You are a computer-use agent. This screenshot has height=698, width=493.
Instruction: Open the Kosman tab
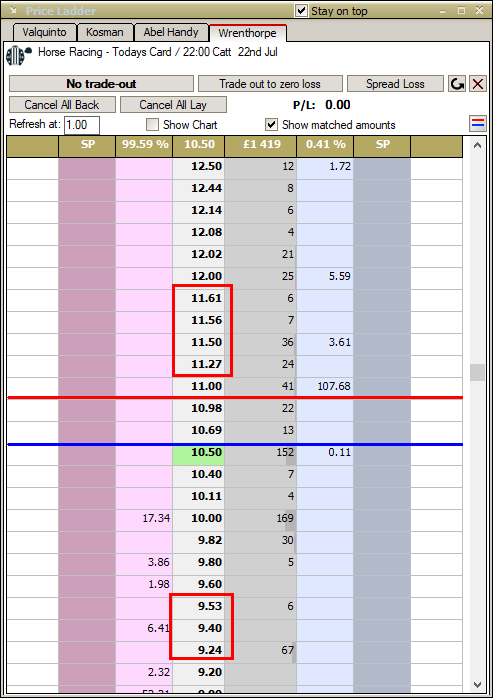[105, 32]
